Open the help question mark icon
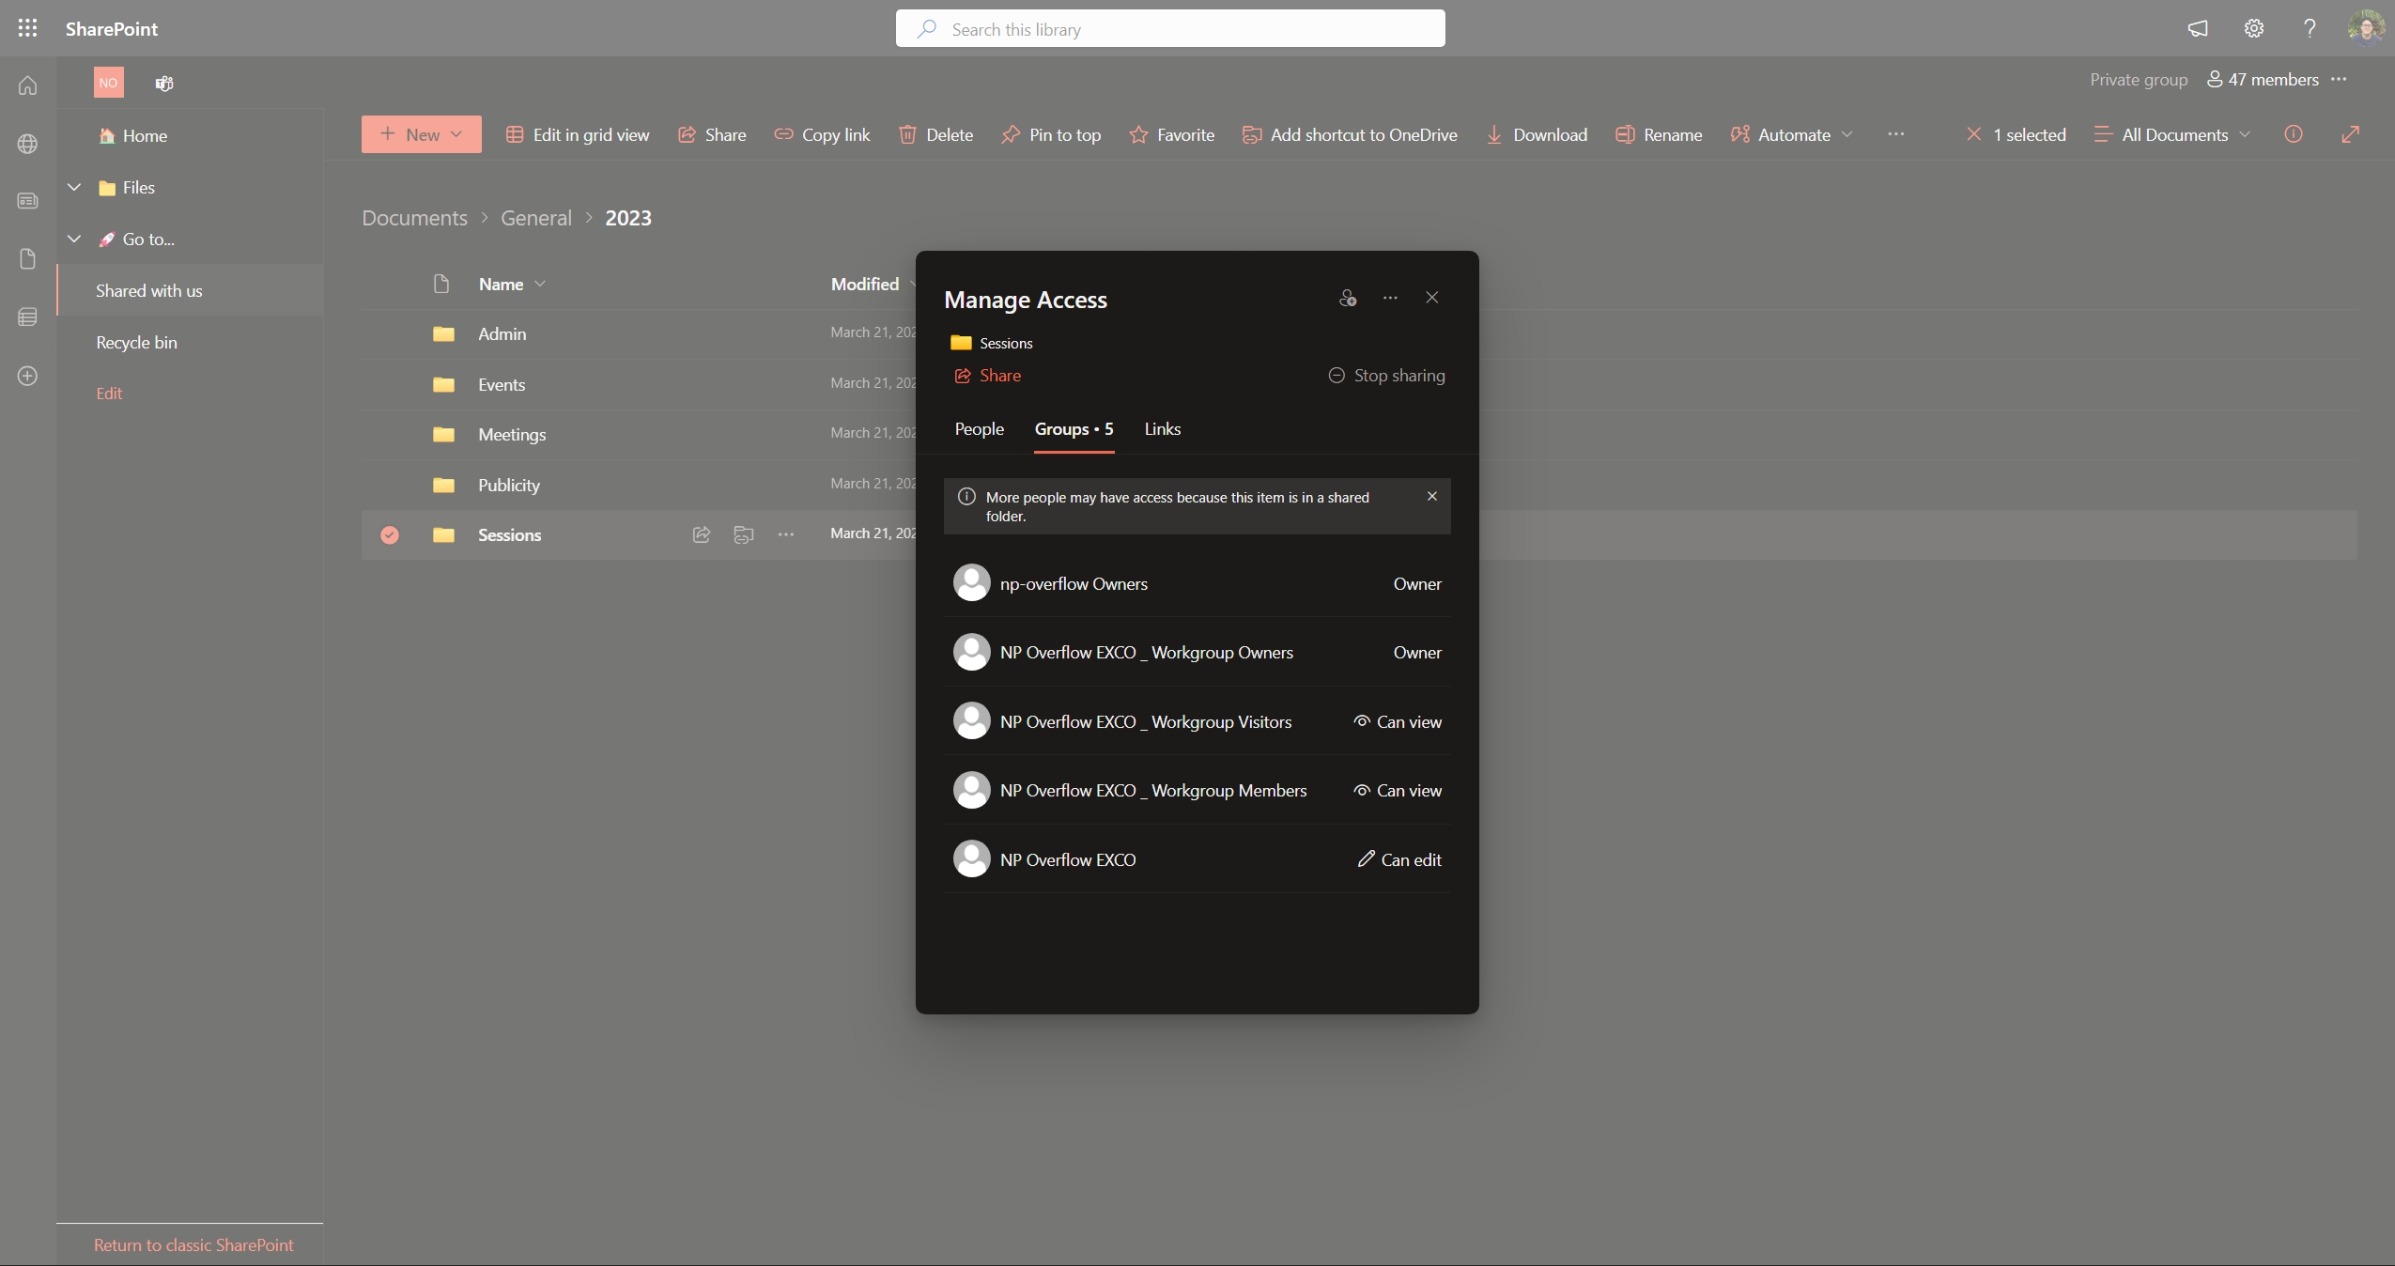Screen dimensions: 2395x1266 coord(2309,28)
